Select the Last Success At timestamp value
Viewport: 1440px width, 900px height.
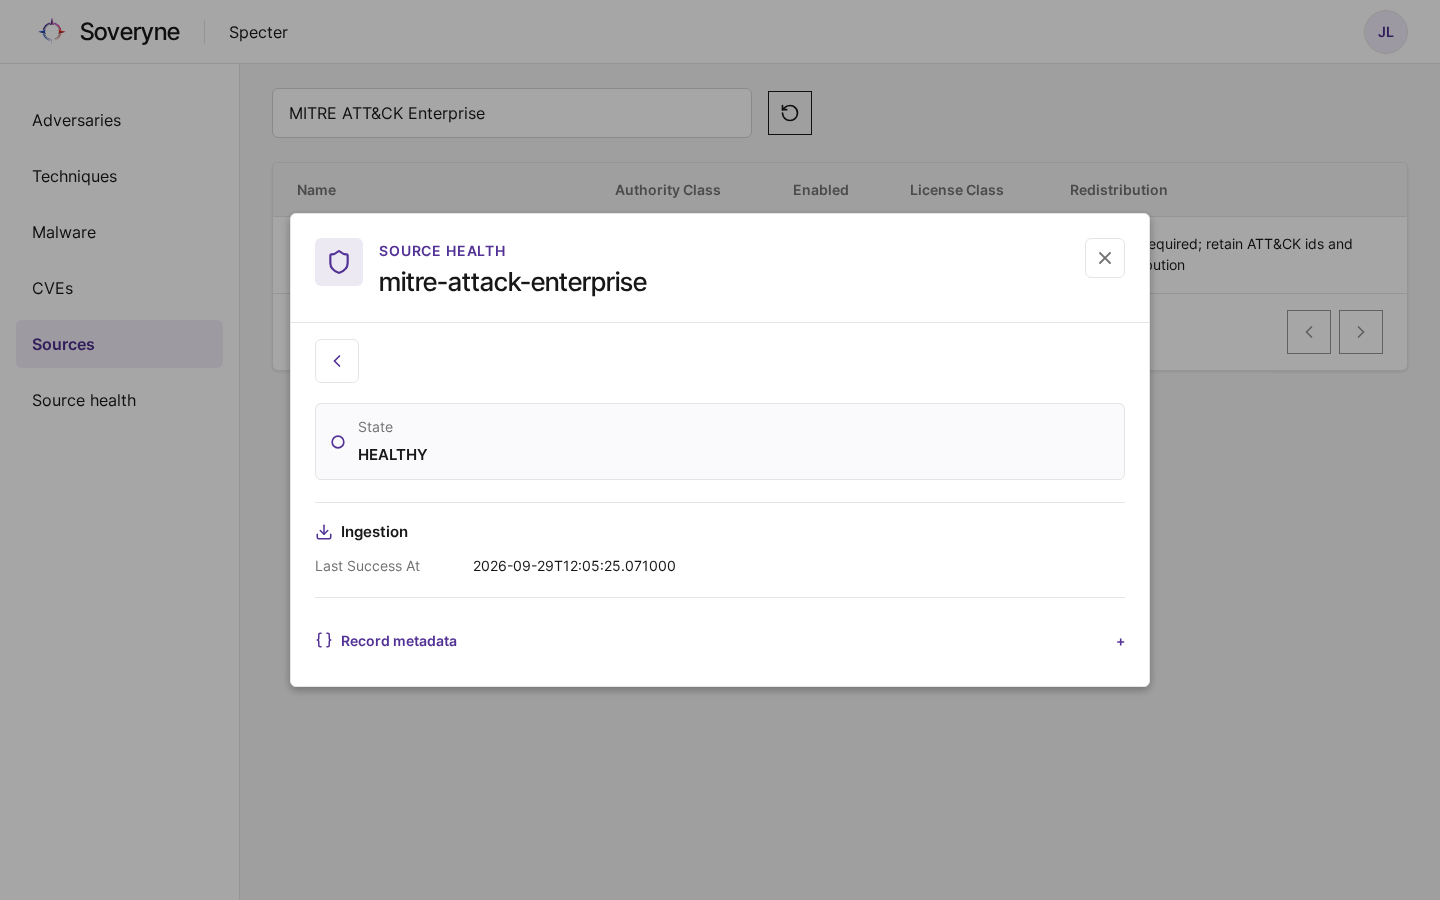[x=574, y=566]
